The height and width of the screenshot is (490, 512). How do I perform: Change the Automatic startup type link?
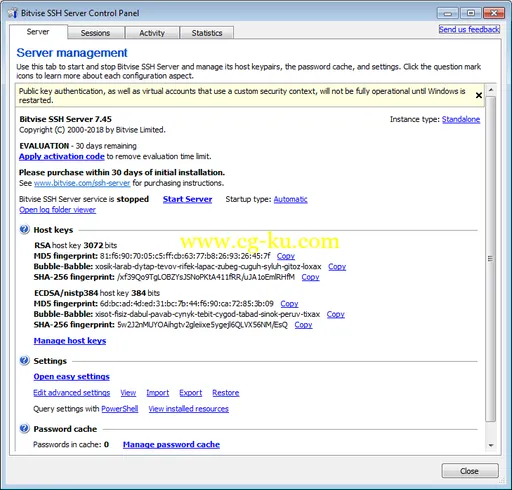pyautogui.click(x=290, y=199)
